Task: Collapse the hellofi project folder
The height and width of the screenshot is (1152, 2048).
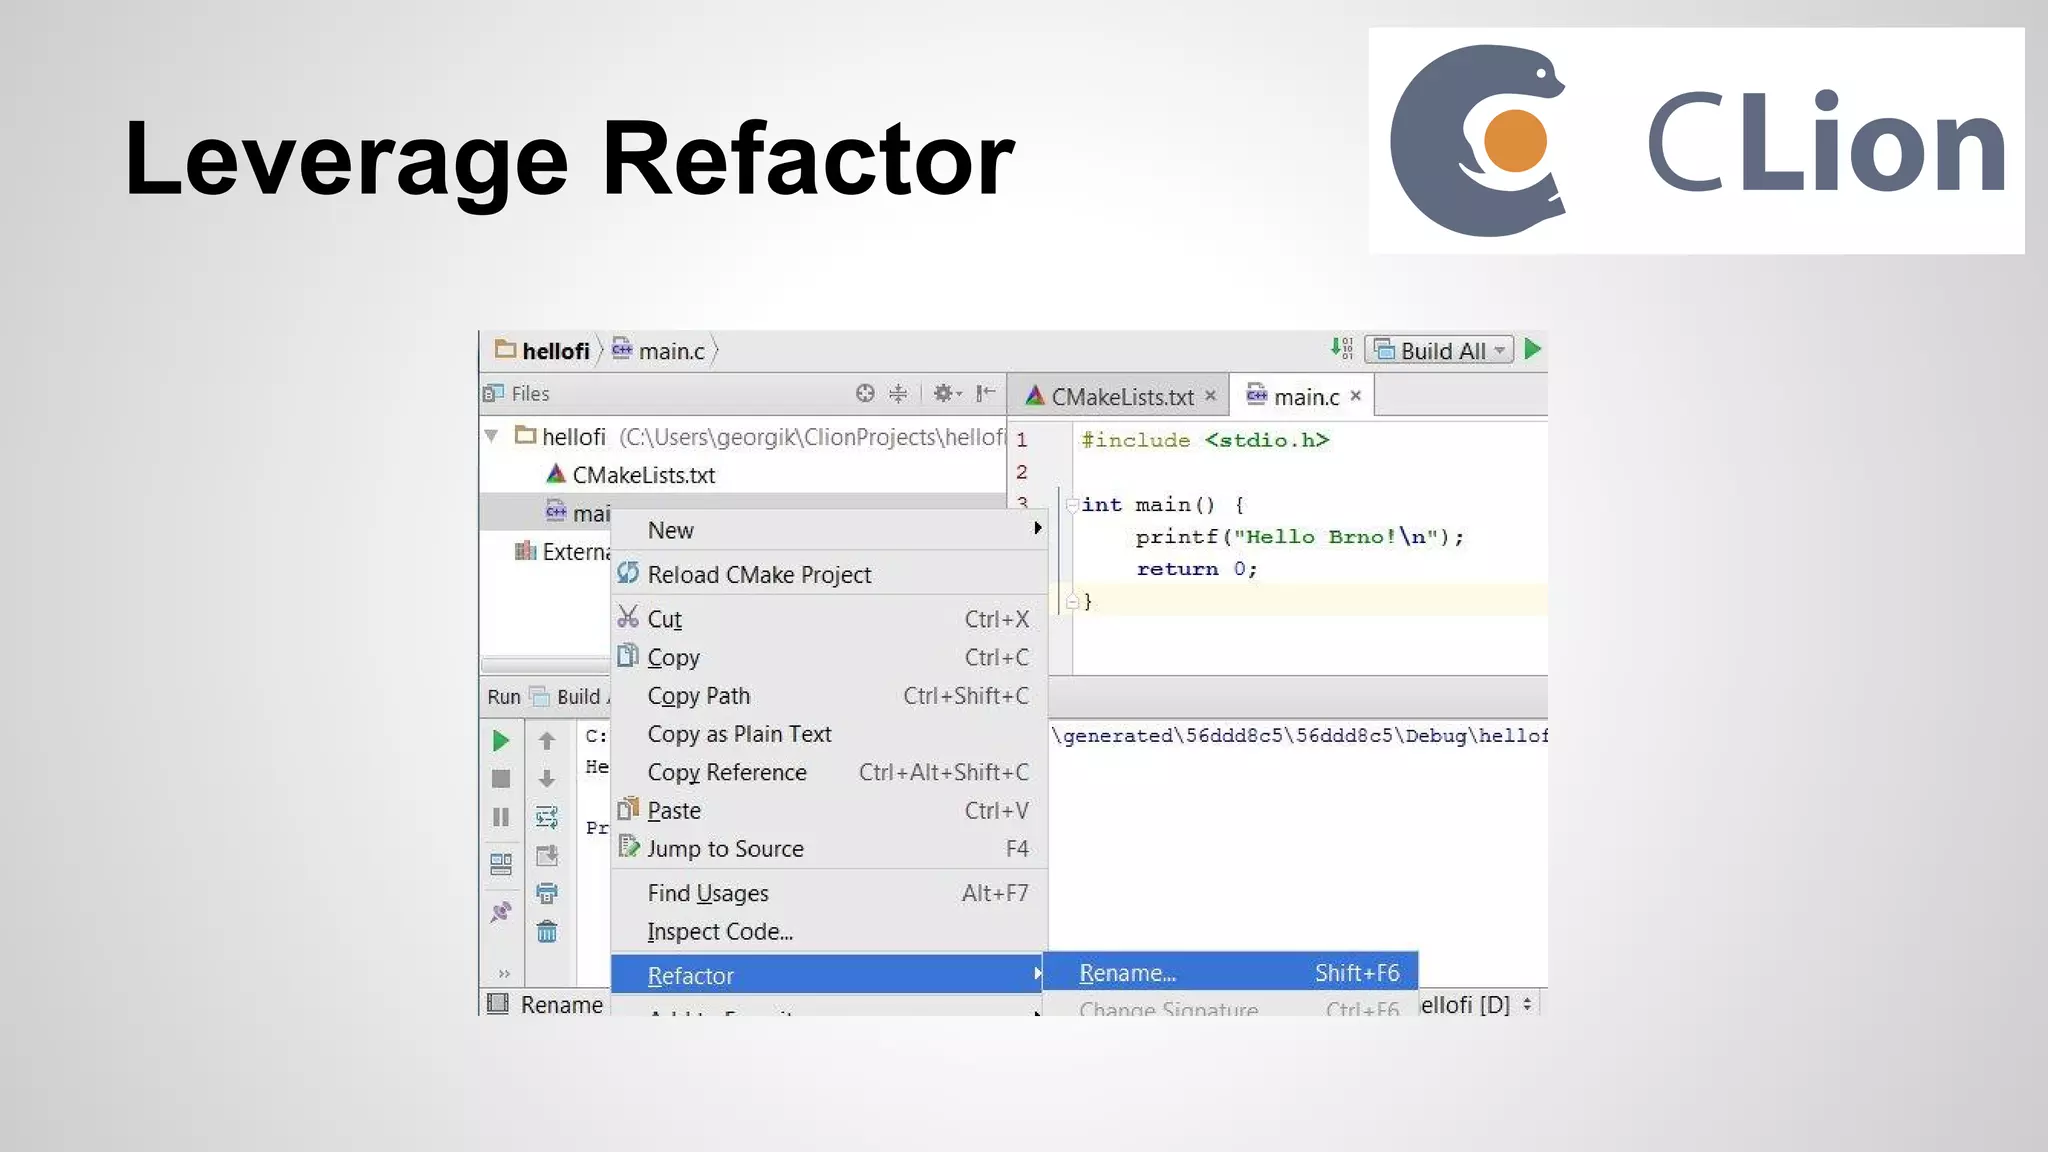Action: click(x=491, y=436)
